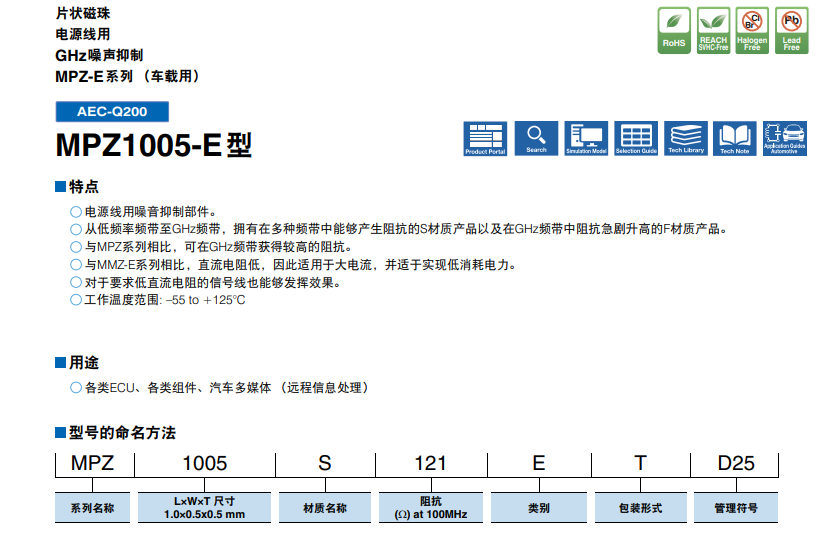Click the 121 impedance code segment
The width and height of the screenshot is (836, 552).
[431, 463]
